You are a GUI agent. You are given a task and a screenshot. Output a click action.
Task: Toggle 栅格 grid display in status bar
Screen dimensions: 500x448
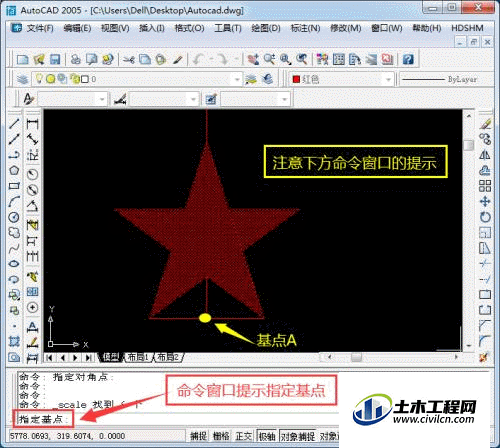(221, 436)
